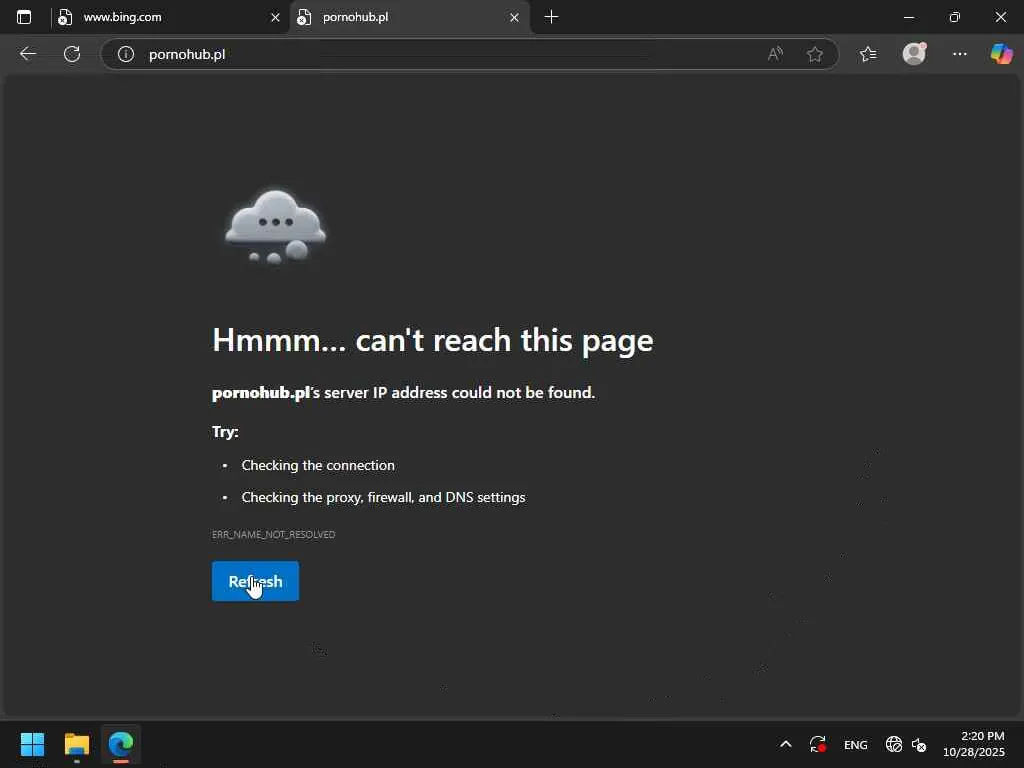The width and height of the screenshot is (1024, 768).
Task: Open the tab actions menu icon
Action: tap(24, 17)
